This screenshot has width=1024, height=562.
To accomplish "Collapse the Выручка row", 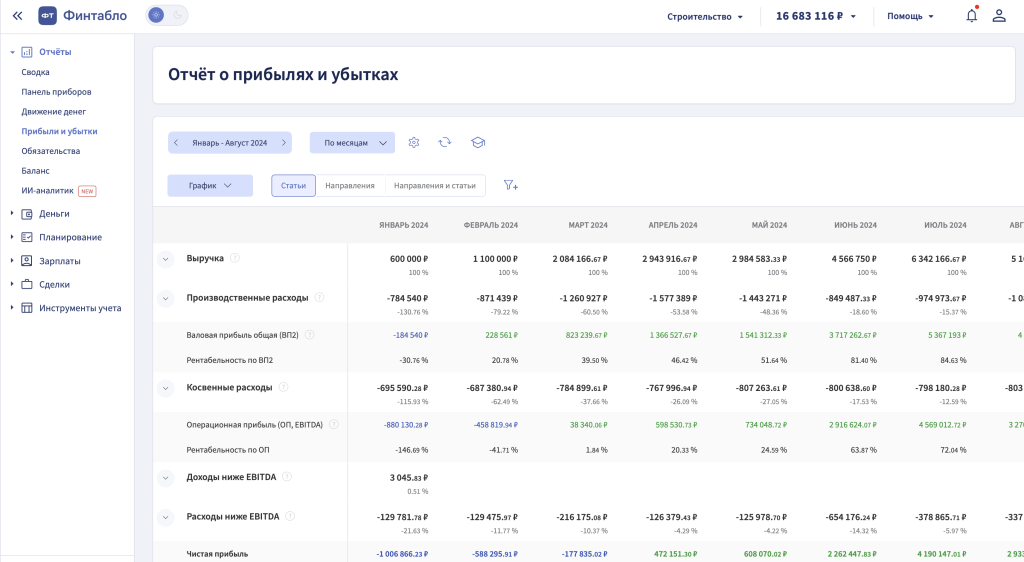I will [x=165, y=259].
